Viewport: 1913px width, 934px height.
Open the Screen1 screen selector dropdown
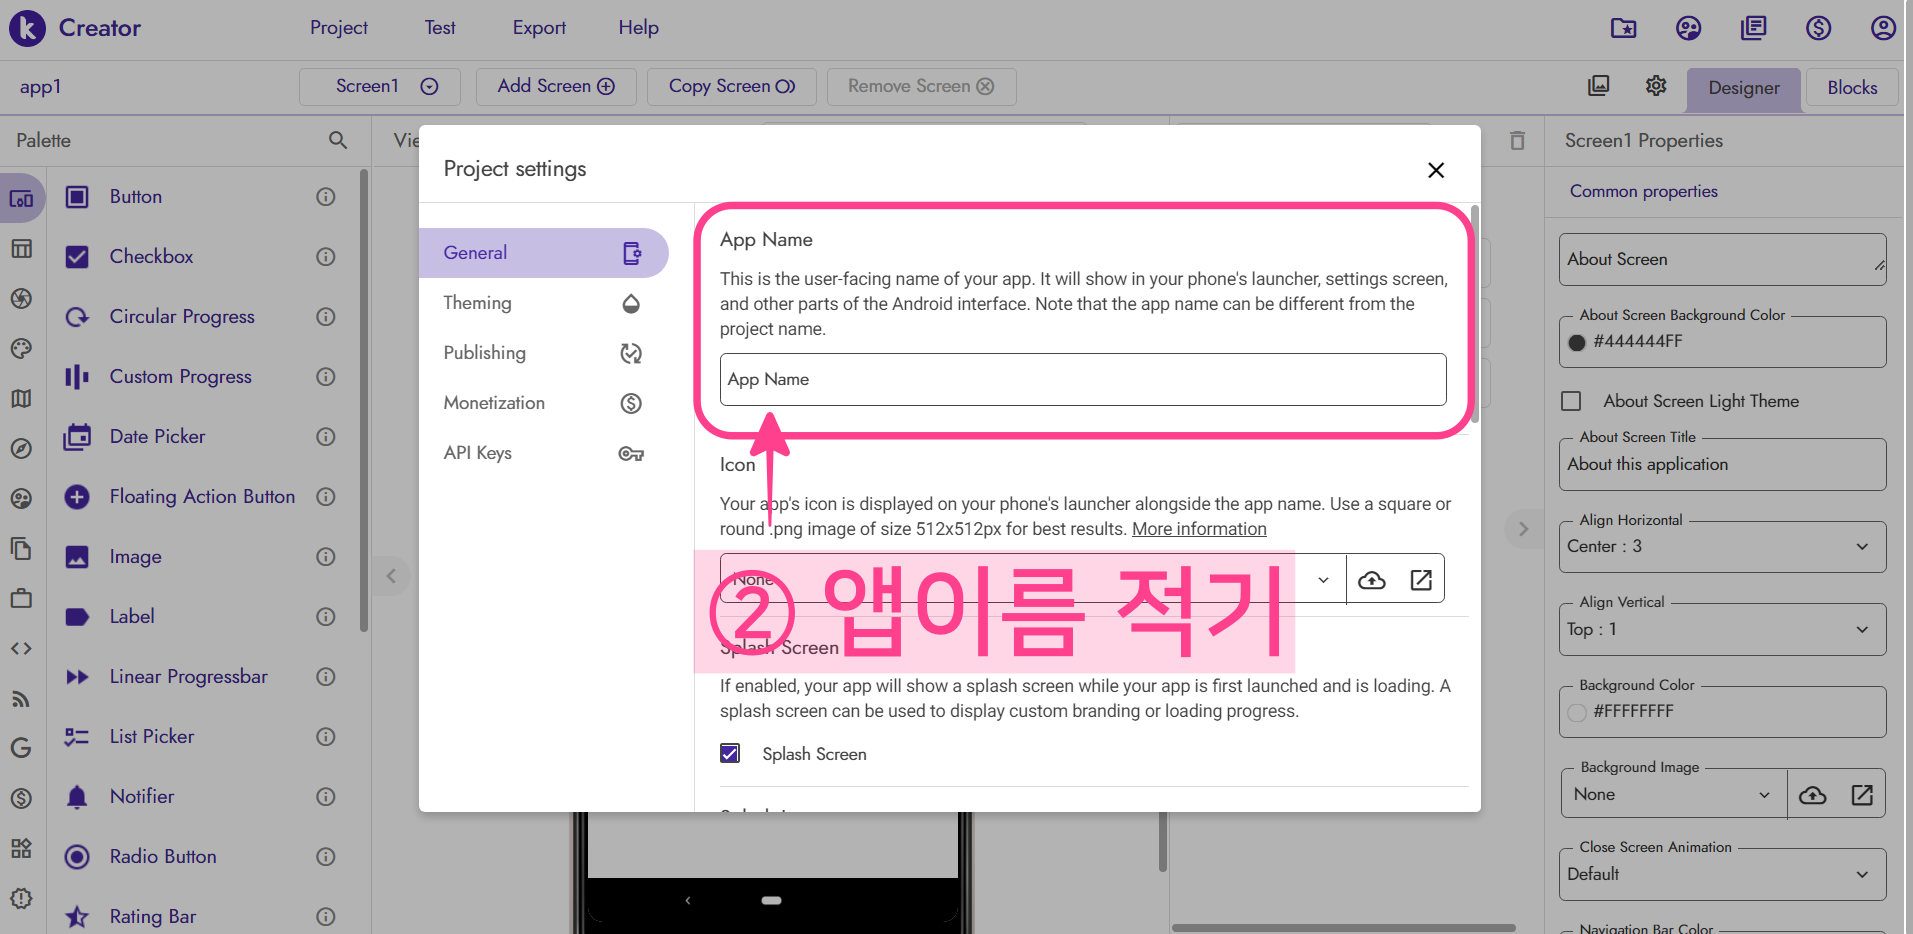380,87
